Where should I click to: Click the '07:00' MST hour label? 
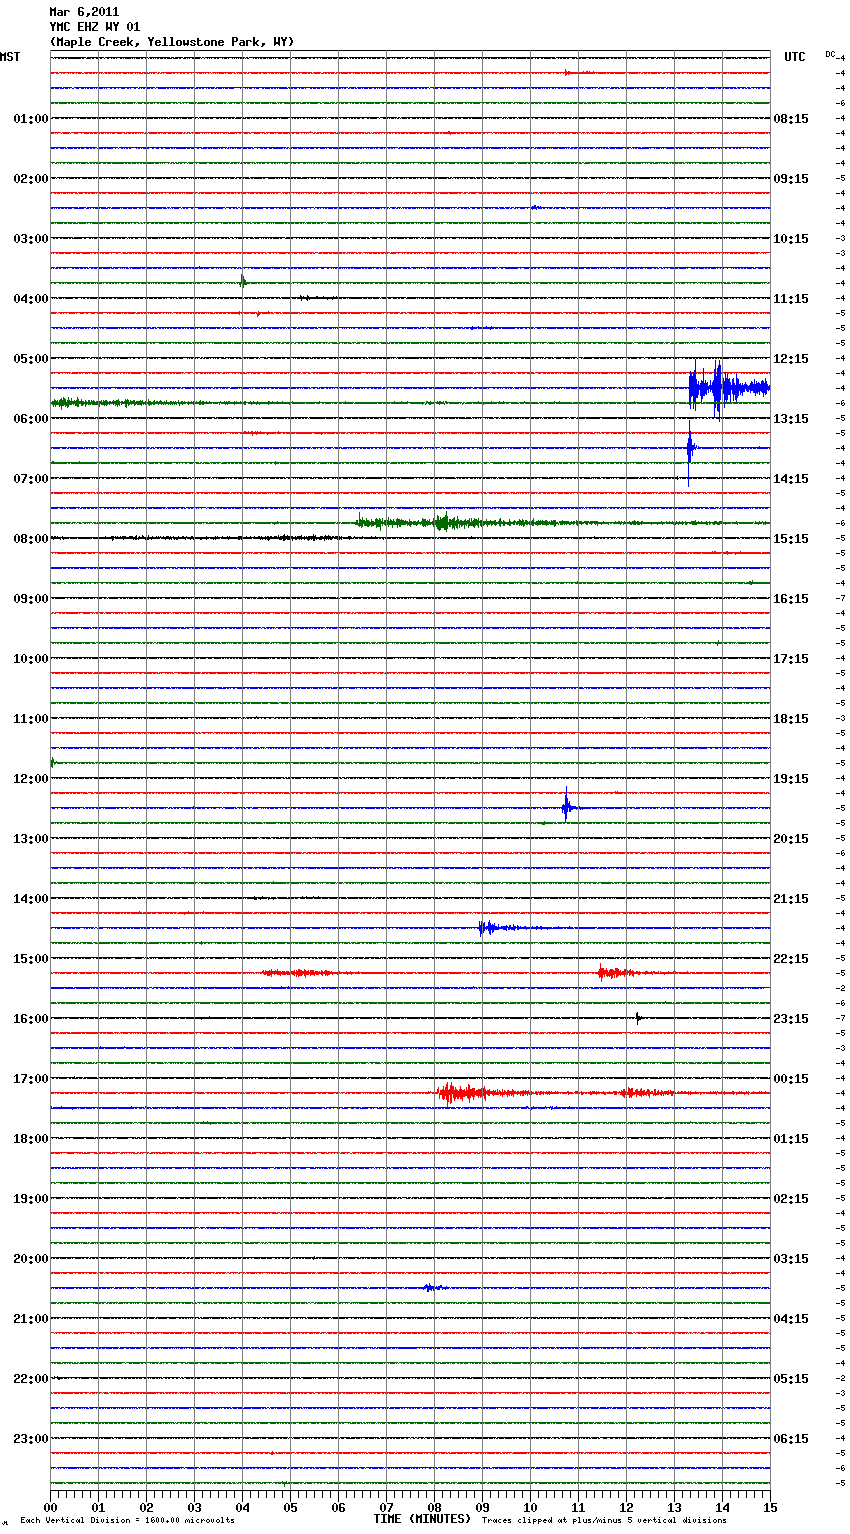[30, 479]
